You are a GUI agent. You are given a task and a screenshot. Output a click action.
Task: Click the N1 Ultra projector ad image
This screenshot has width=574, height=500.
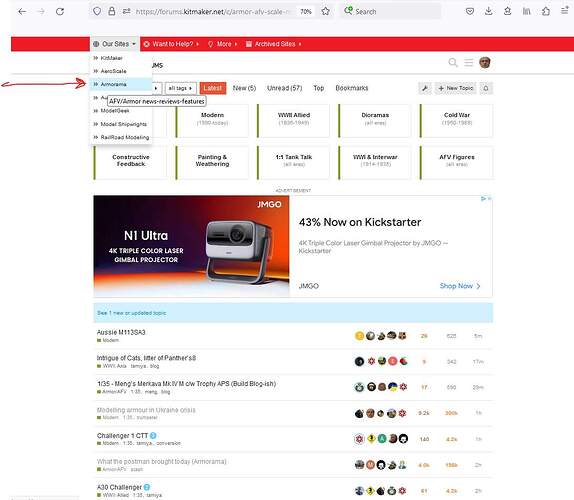(191, 246)
